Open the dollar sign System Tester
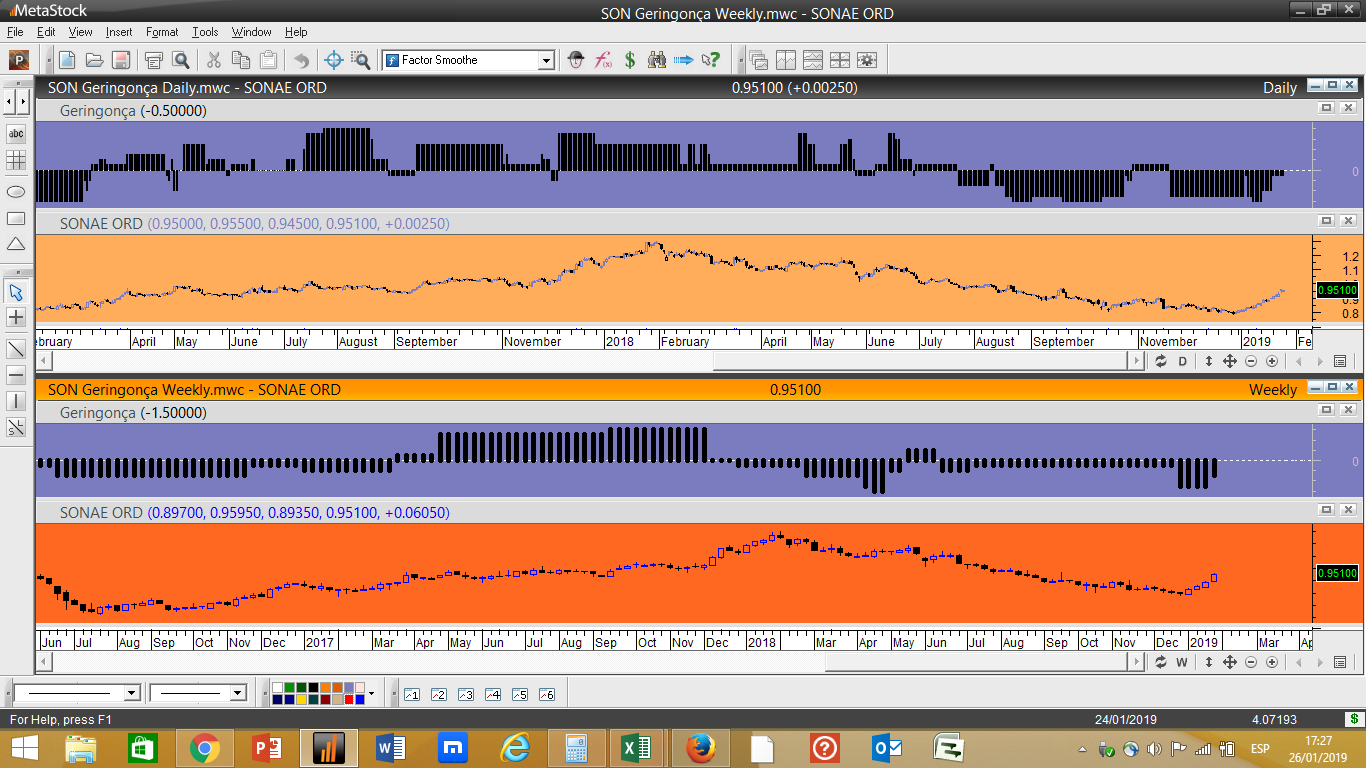This screenshot has width=1366, height=768. click(x=630, y=60)
